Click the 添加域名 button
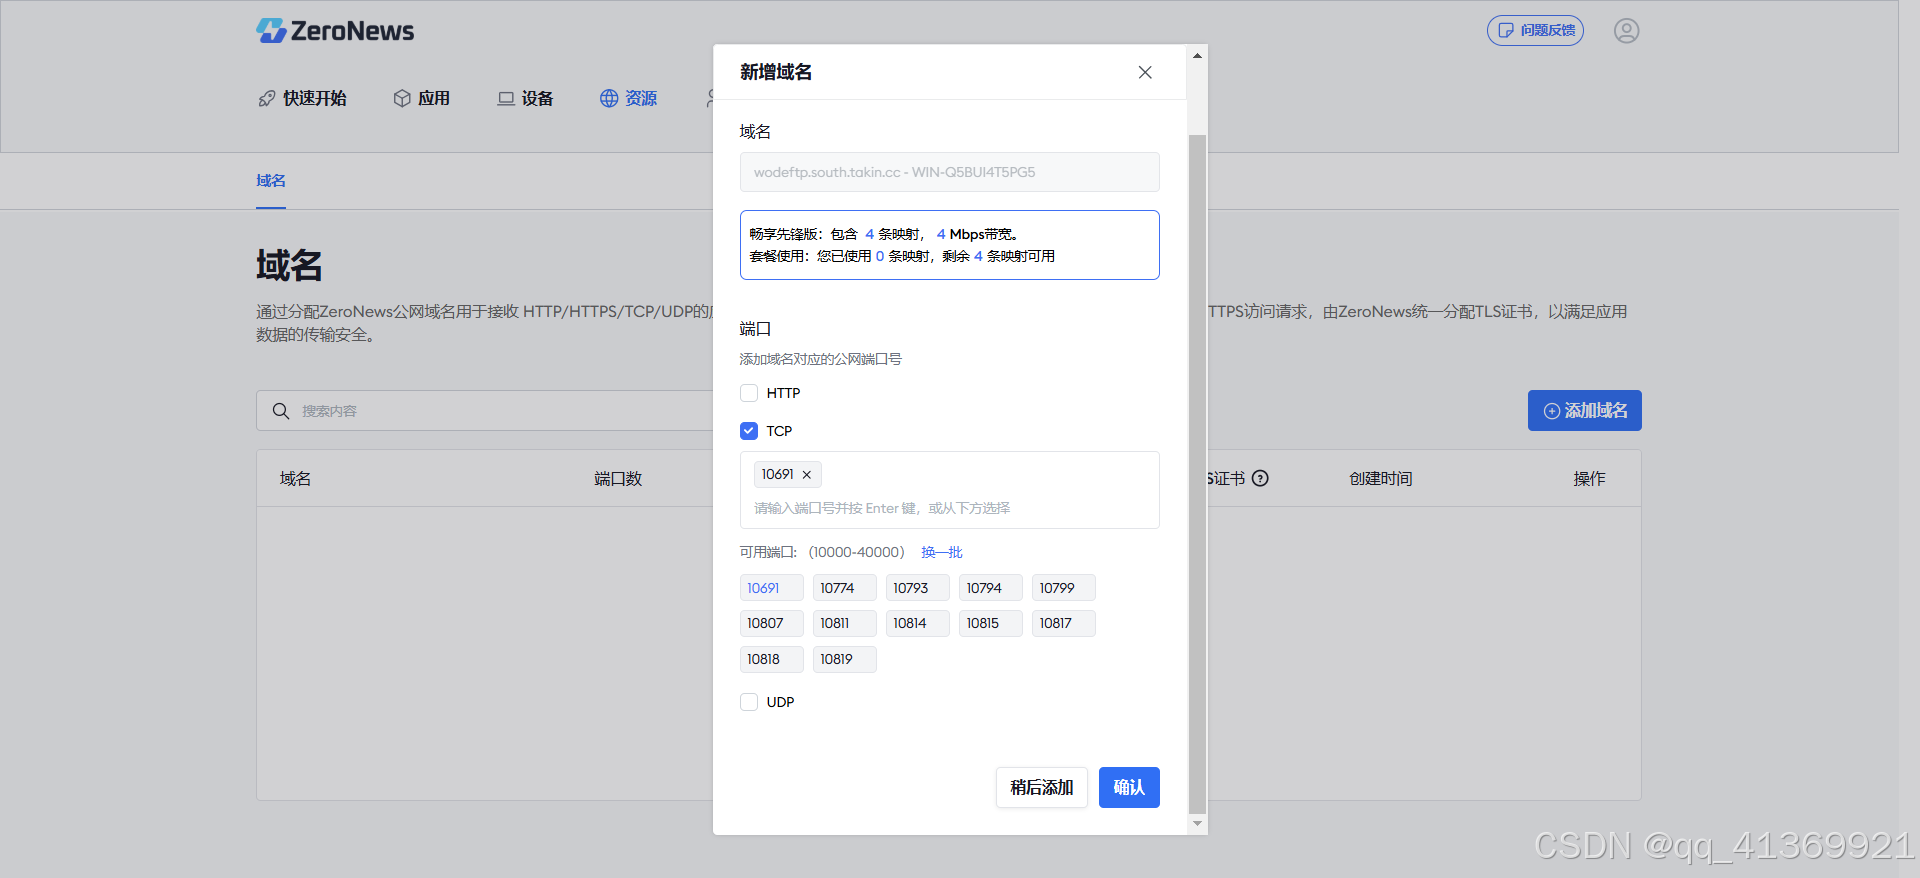Image resolution: width=1920 pixels, height=878 pixels. click(x=1584, y=411)
